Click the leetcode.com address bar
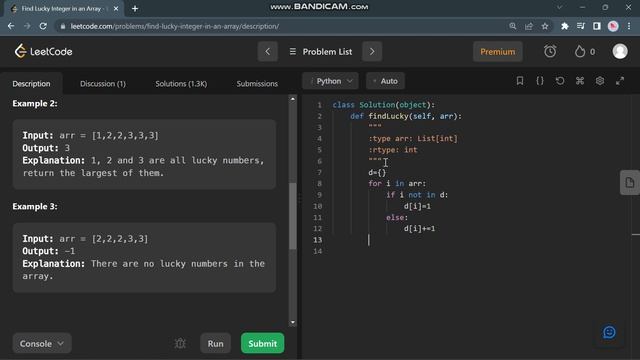 click(x=282, y=26)
